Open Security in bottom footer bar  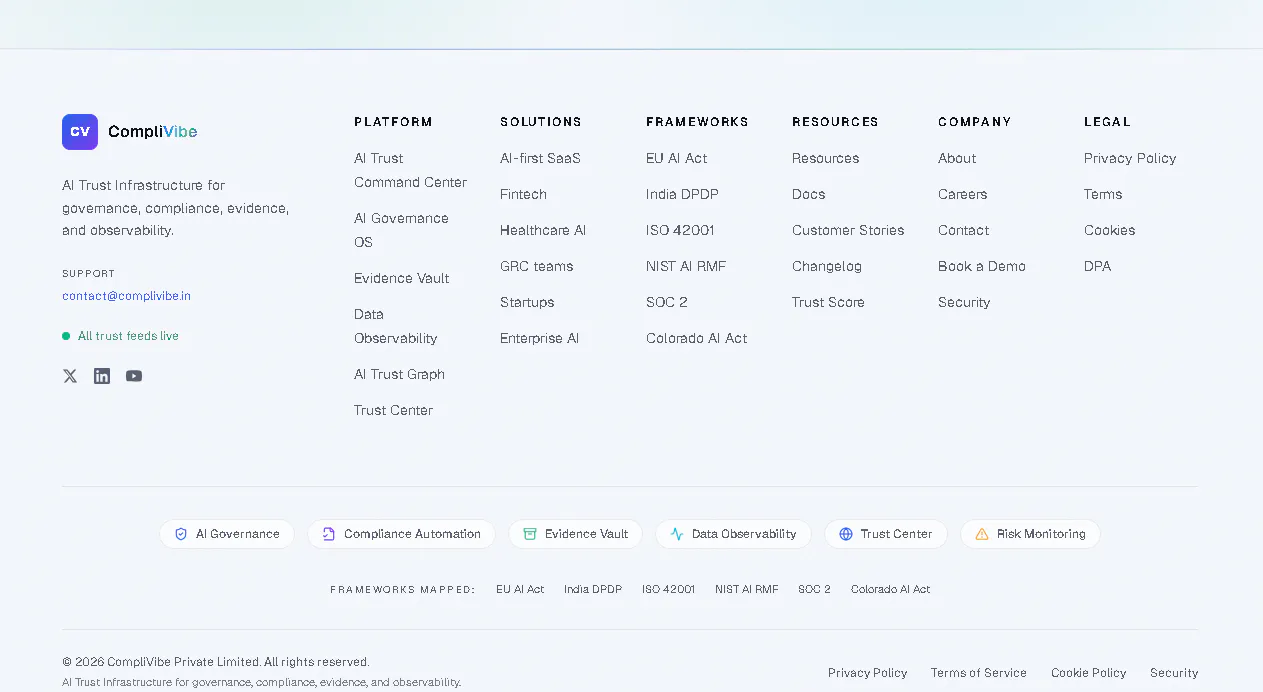[1174, 673]
